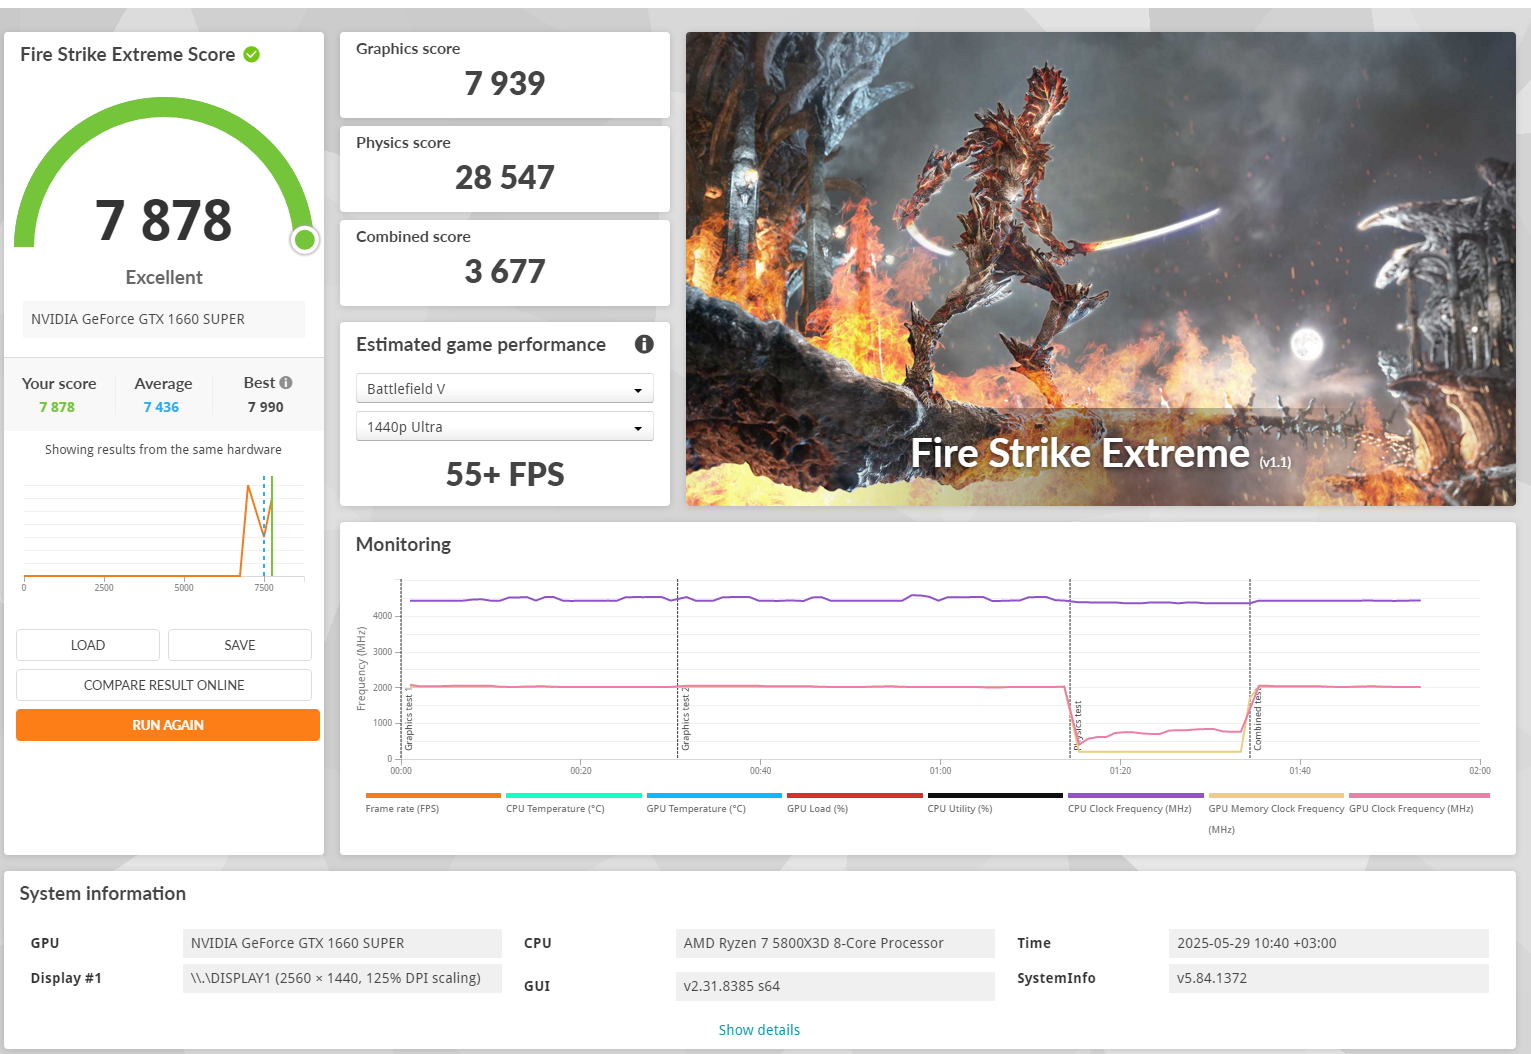Open the Show details link

tap(759, 1030)
